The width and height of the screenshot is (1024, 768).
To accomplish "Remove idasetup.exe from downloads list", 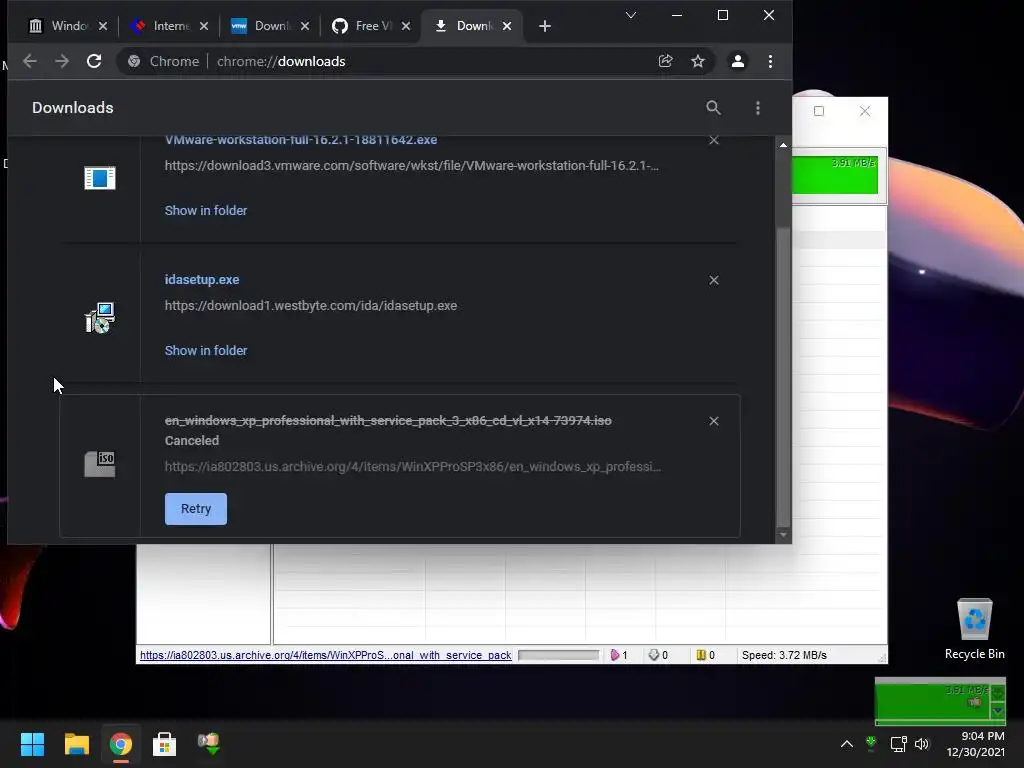I will click(x=714, y=280).
